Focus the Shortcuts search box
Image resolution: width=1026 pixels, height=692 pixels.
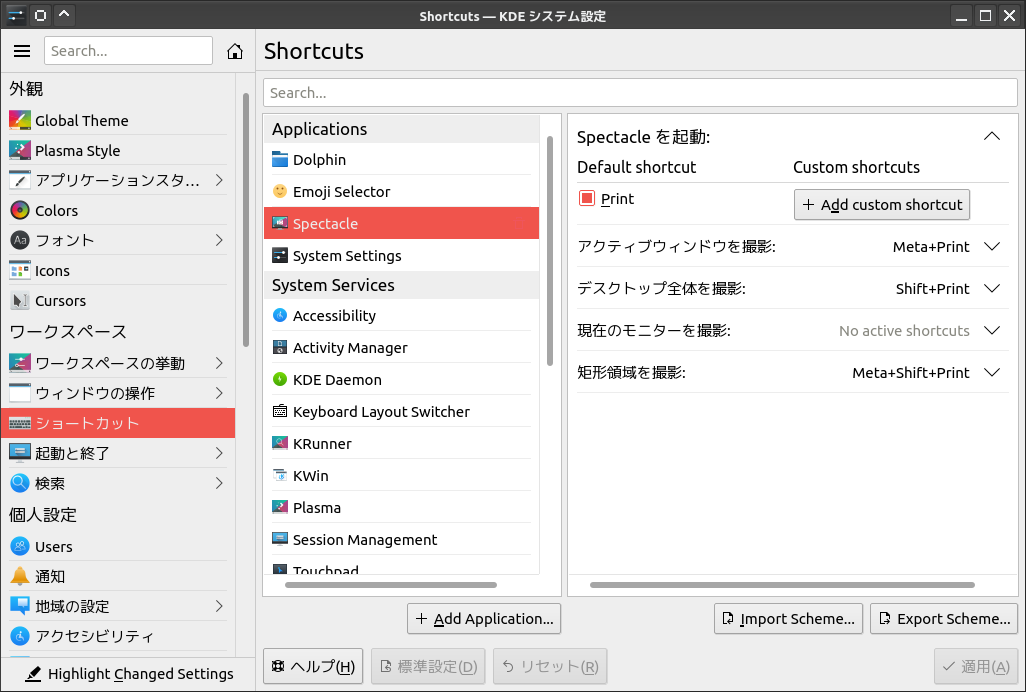pyautogui.click(x=640, y=92)
